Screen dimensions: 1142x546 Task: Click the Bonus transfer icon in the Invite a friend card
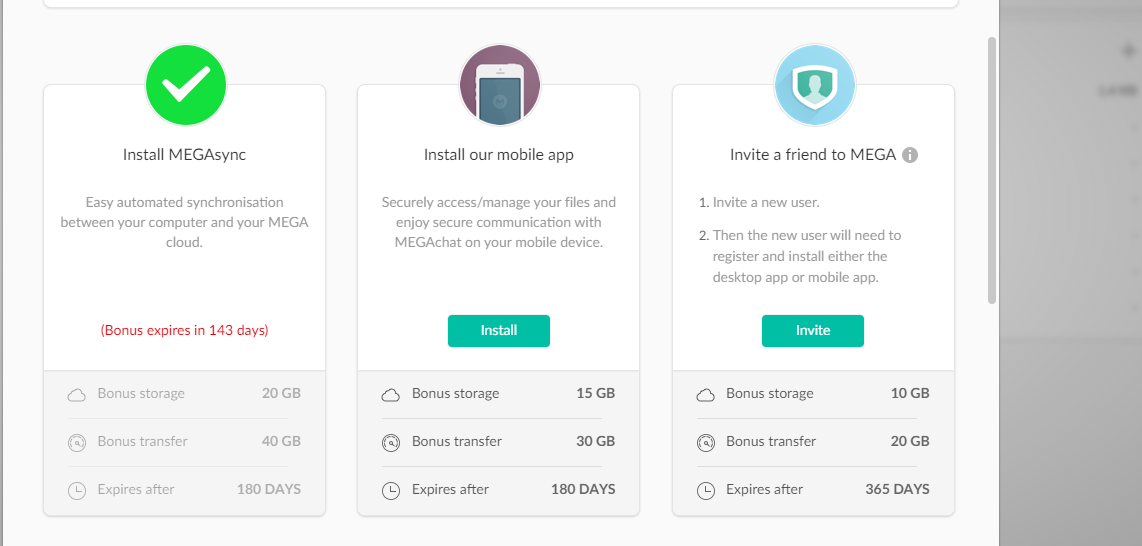click(706, 442)
